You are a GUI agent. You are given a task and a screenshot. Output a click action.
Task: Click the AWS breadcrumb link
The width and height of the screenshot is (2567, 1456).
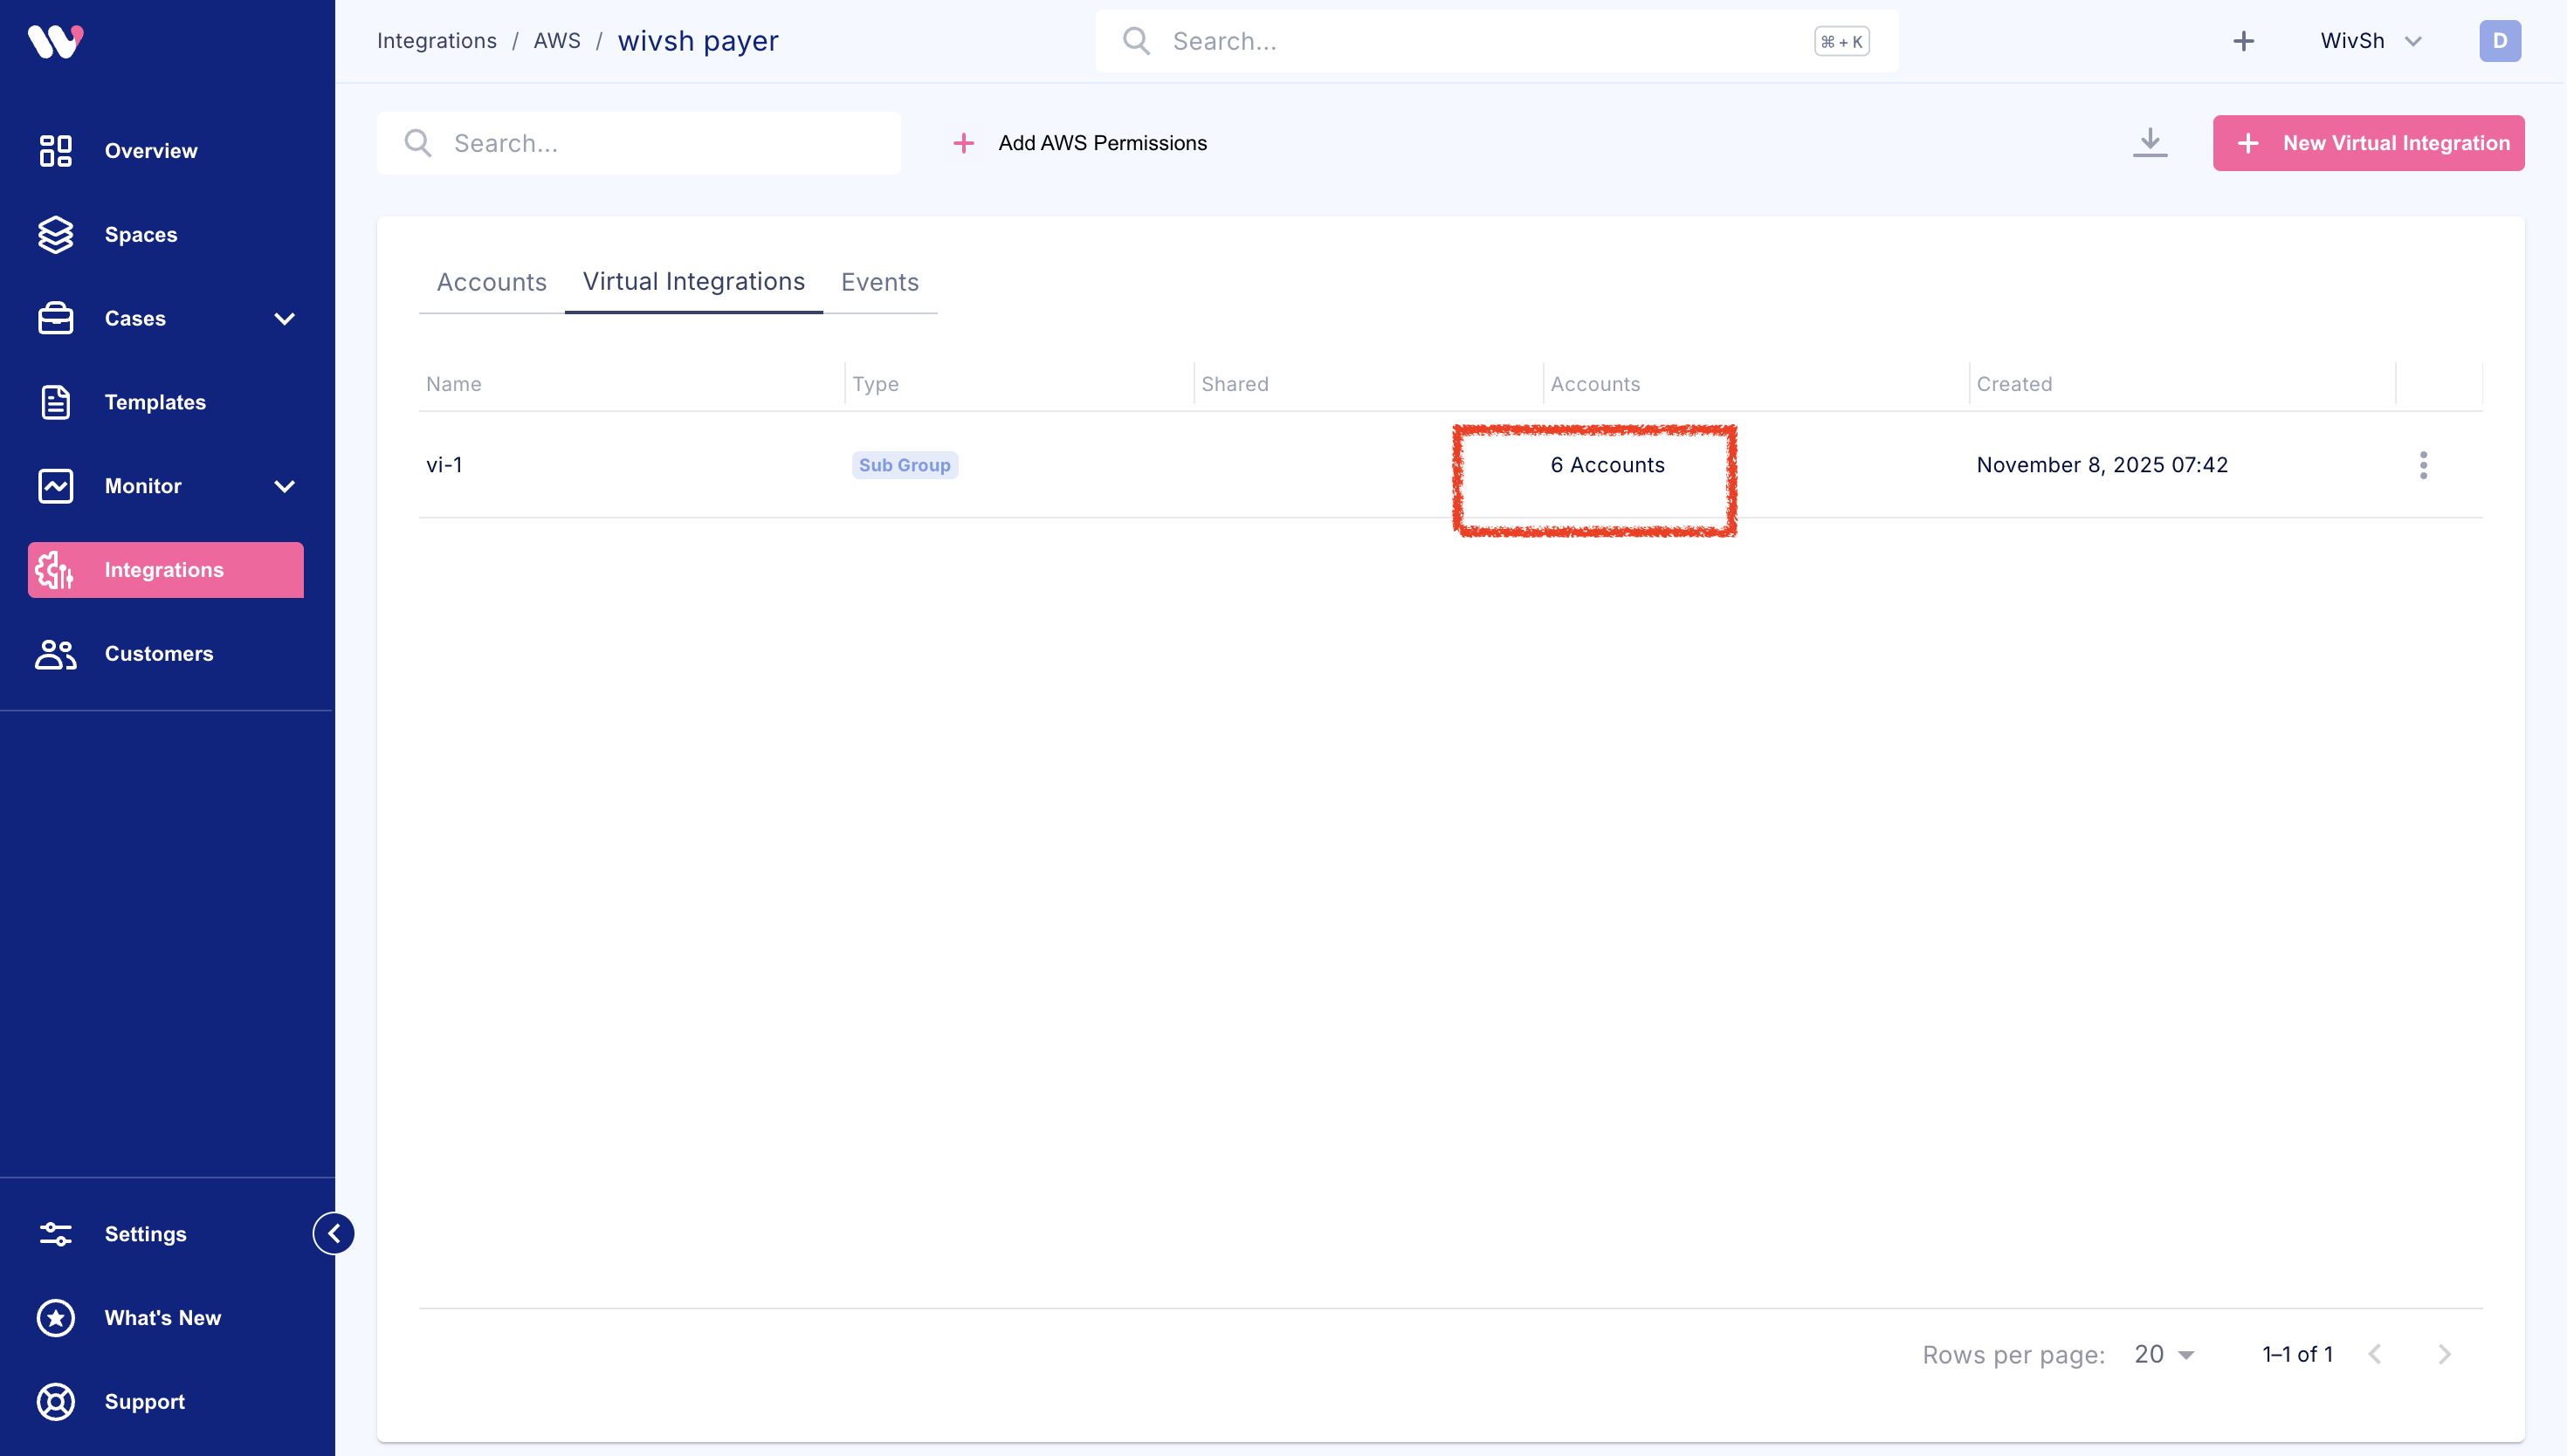pos(557,41)
